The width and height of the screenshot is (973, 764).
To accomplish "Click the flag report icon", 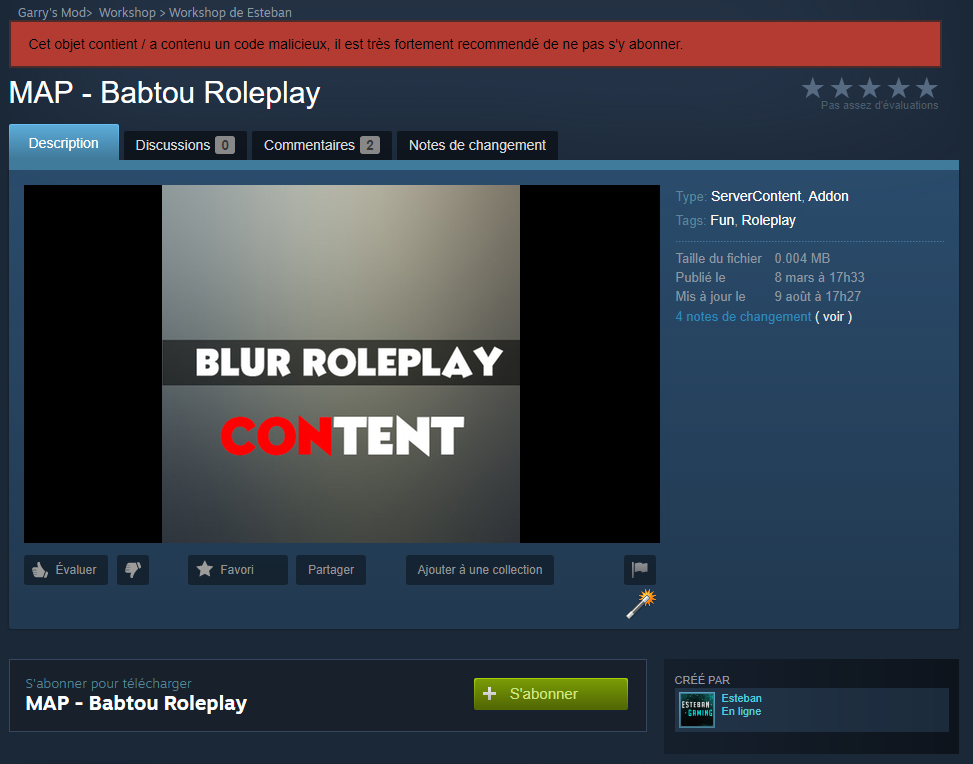I will (640, 569).
